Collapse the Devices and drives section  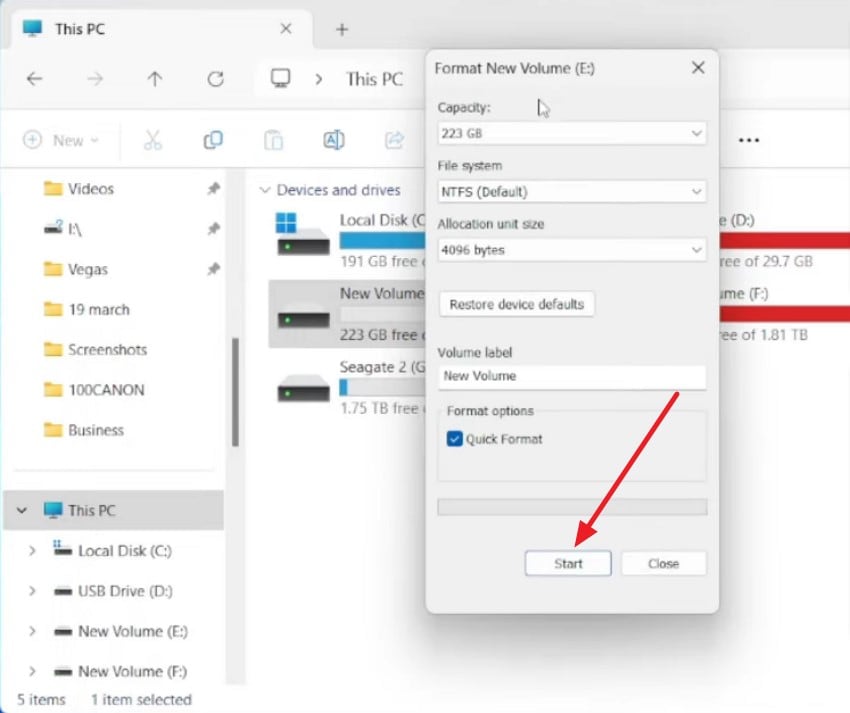[265, 190]
